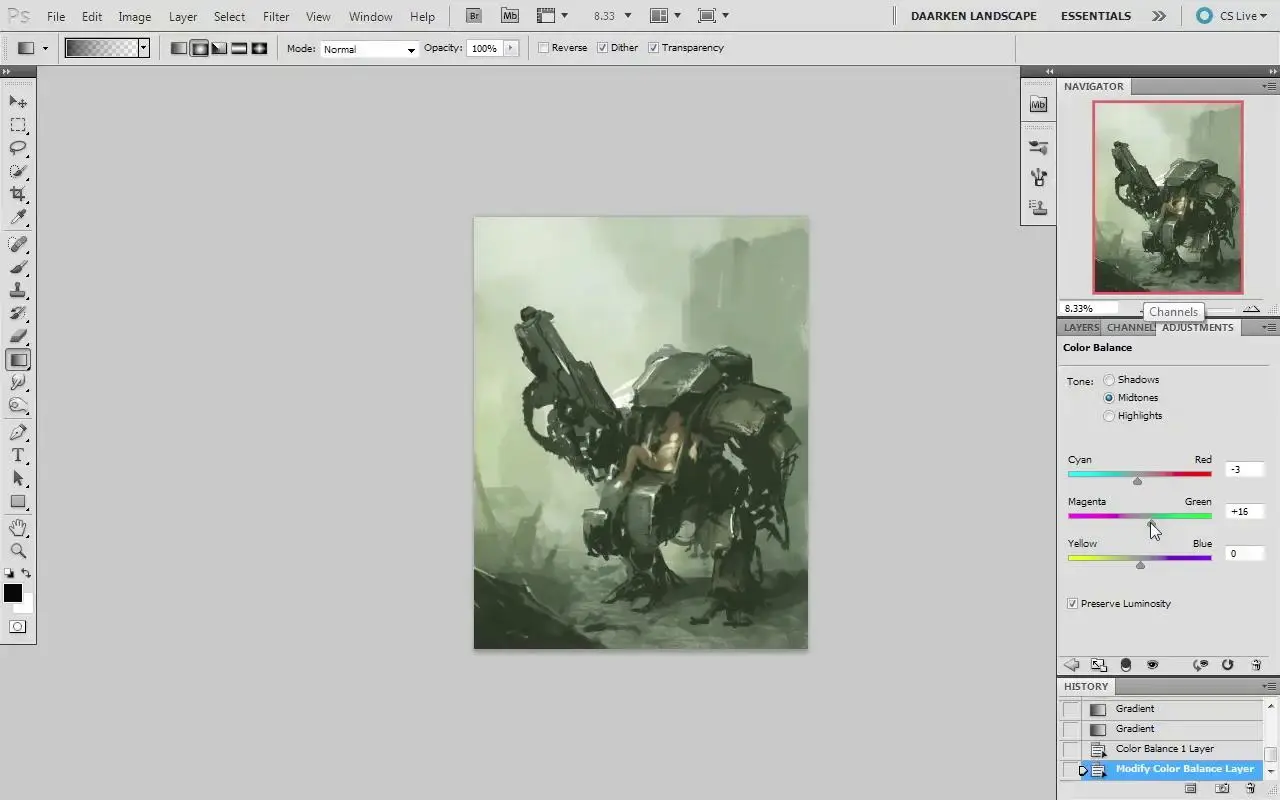This screenshot has width=1280, height=800.
Task: Swap foreground and background colors
Action: click(x=27, y=574)
